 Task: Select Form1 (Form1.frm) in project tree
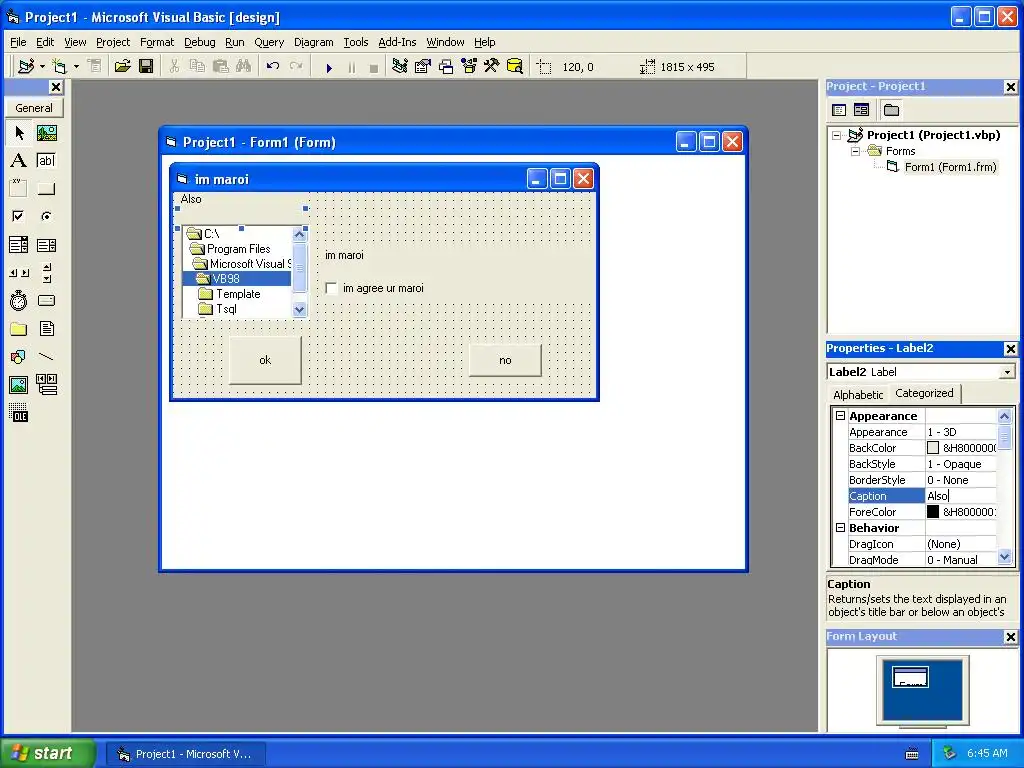[950, 167]
